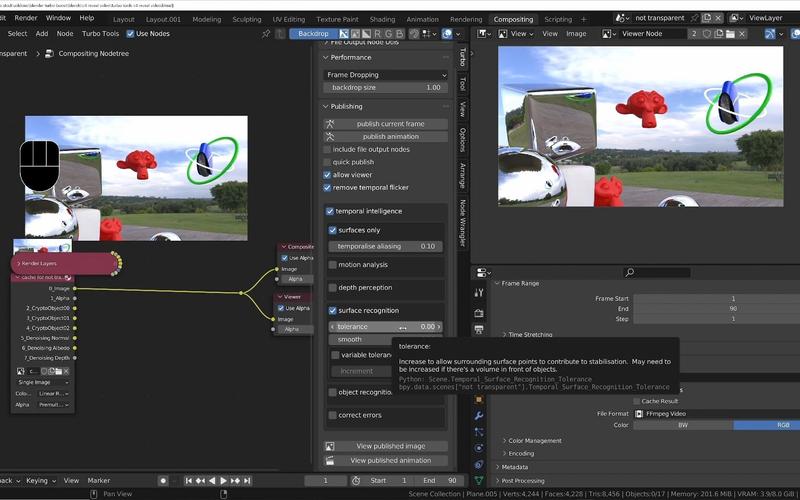Click the publish current frame button

click(x=386, y=123)
